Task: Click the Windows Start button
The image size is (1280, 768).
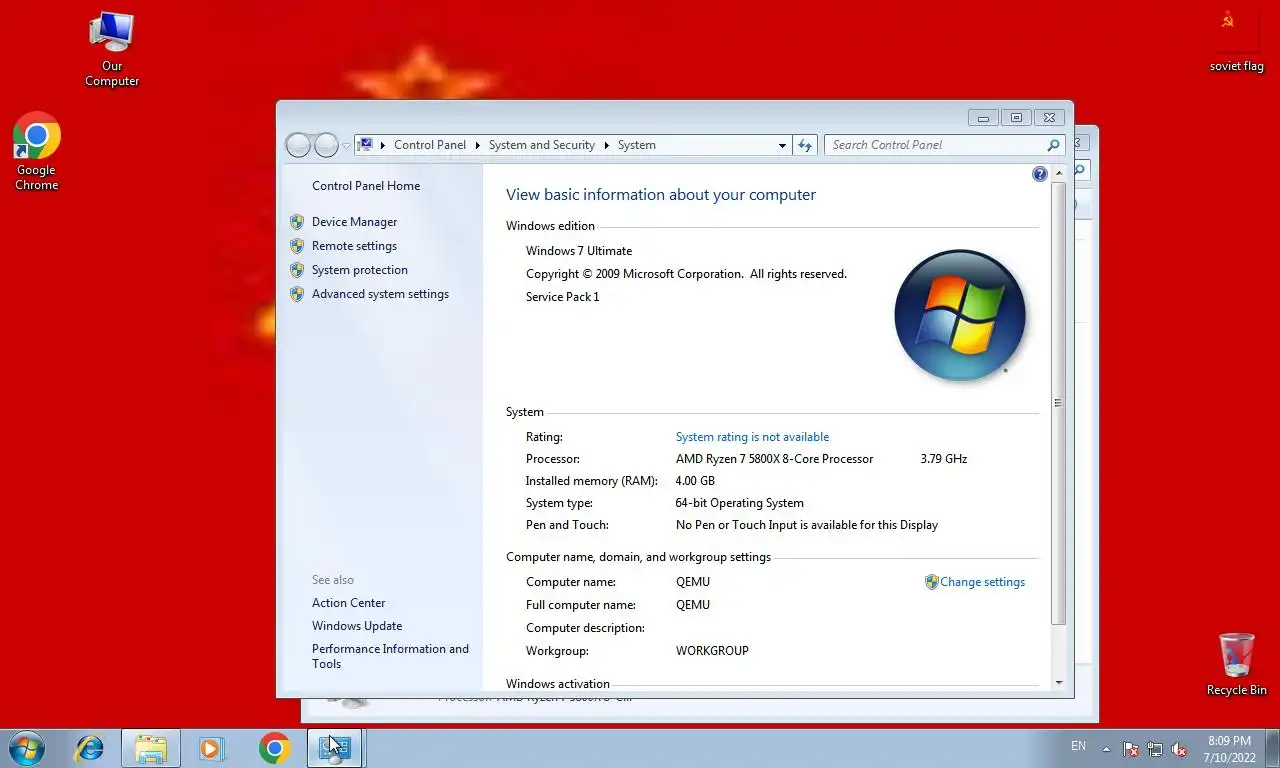Action: click(26, 748)
